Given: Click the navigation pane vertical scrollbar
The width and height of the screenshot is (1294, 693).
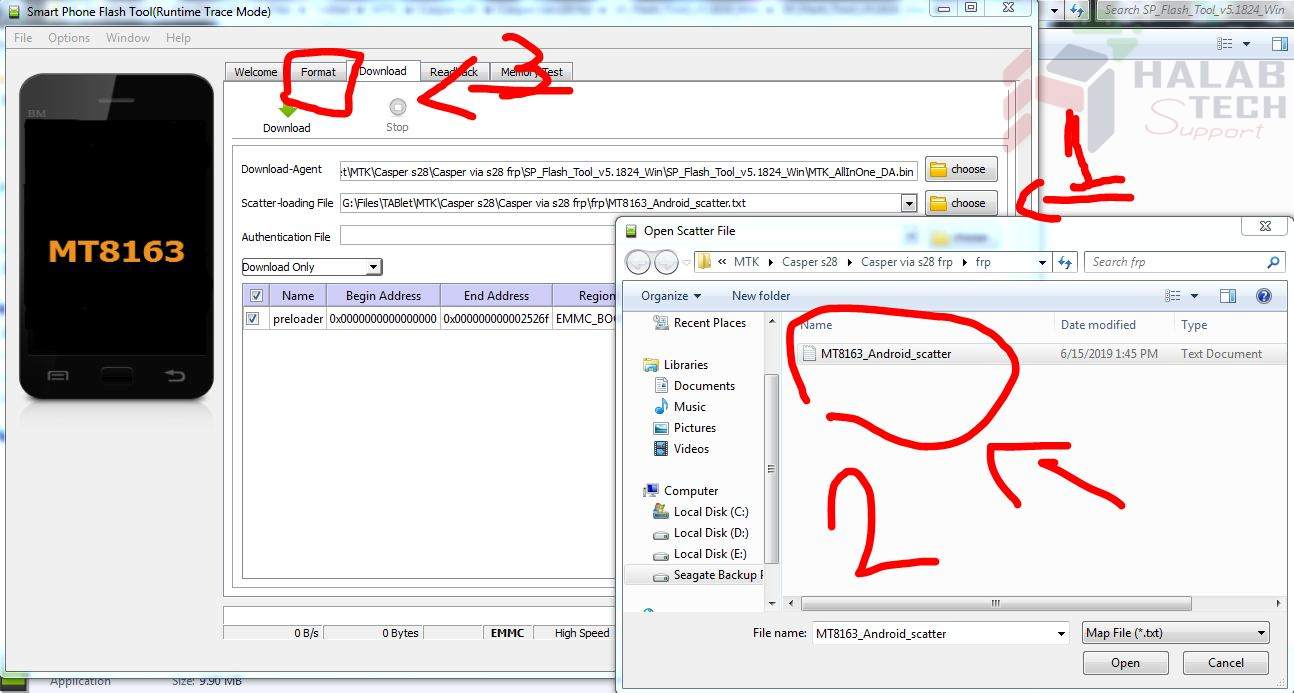Looking at the screenshot, I should (x=771, y=468).
